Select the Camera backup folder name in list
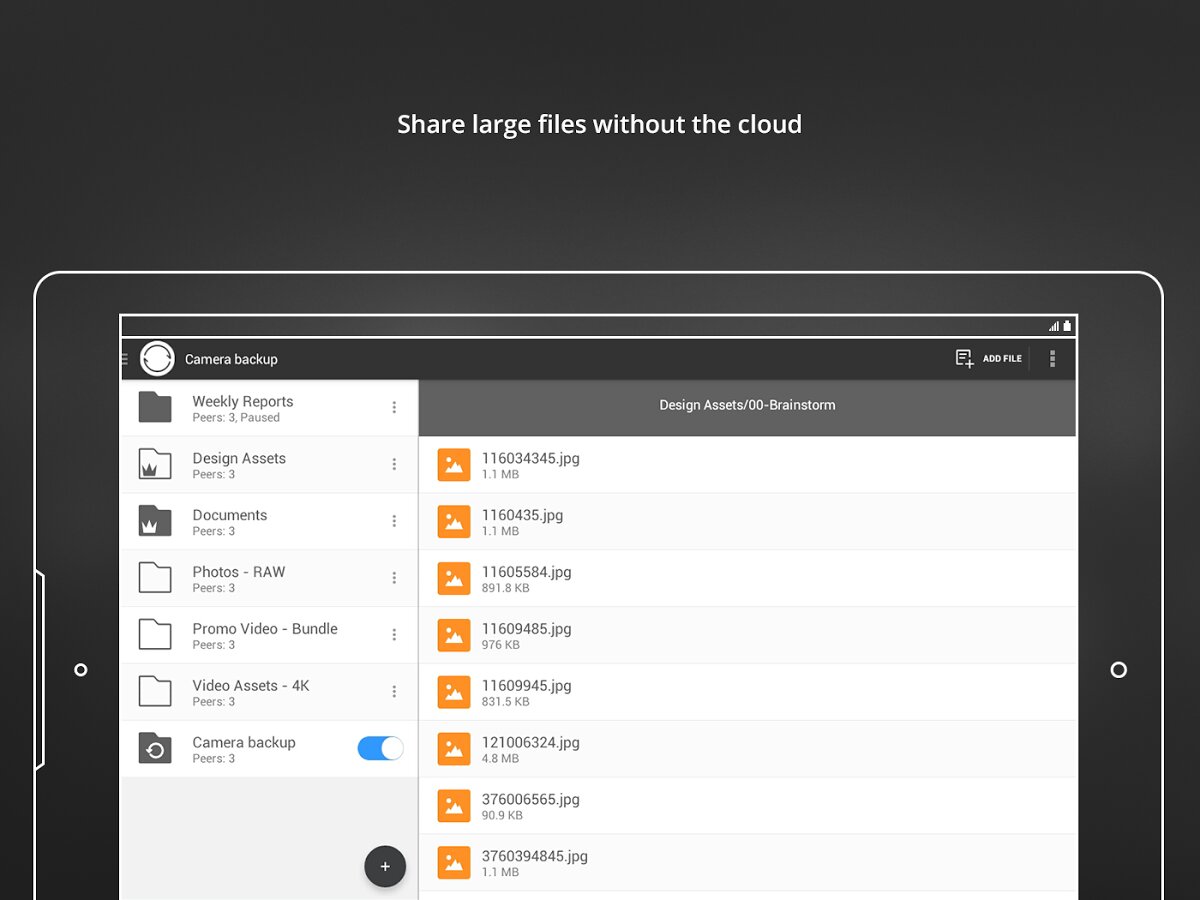The image size is (1200, 900). click(x=244, y=742)
